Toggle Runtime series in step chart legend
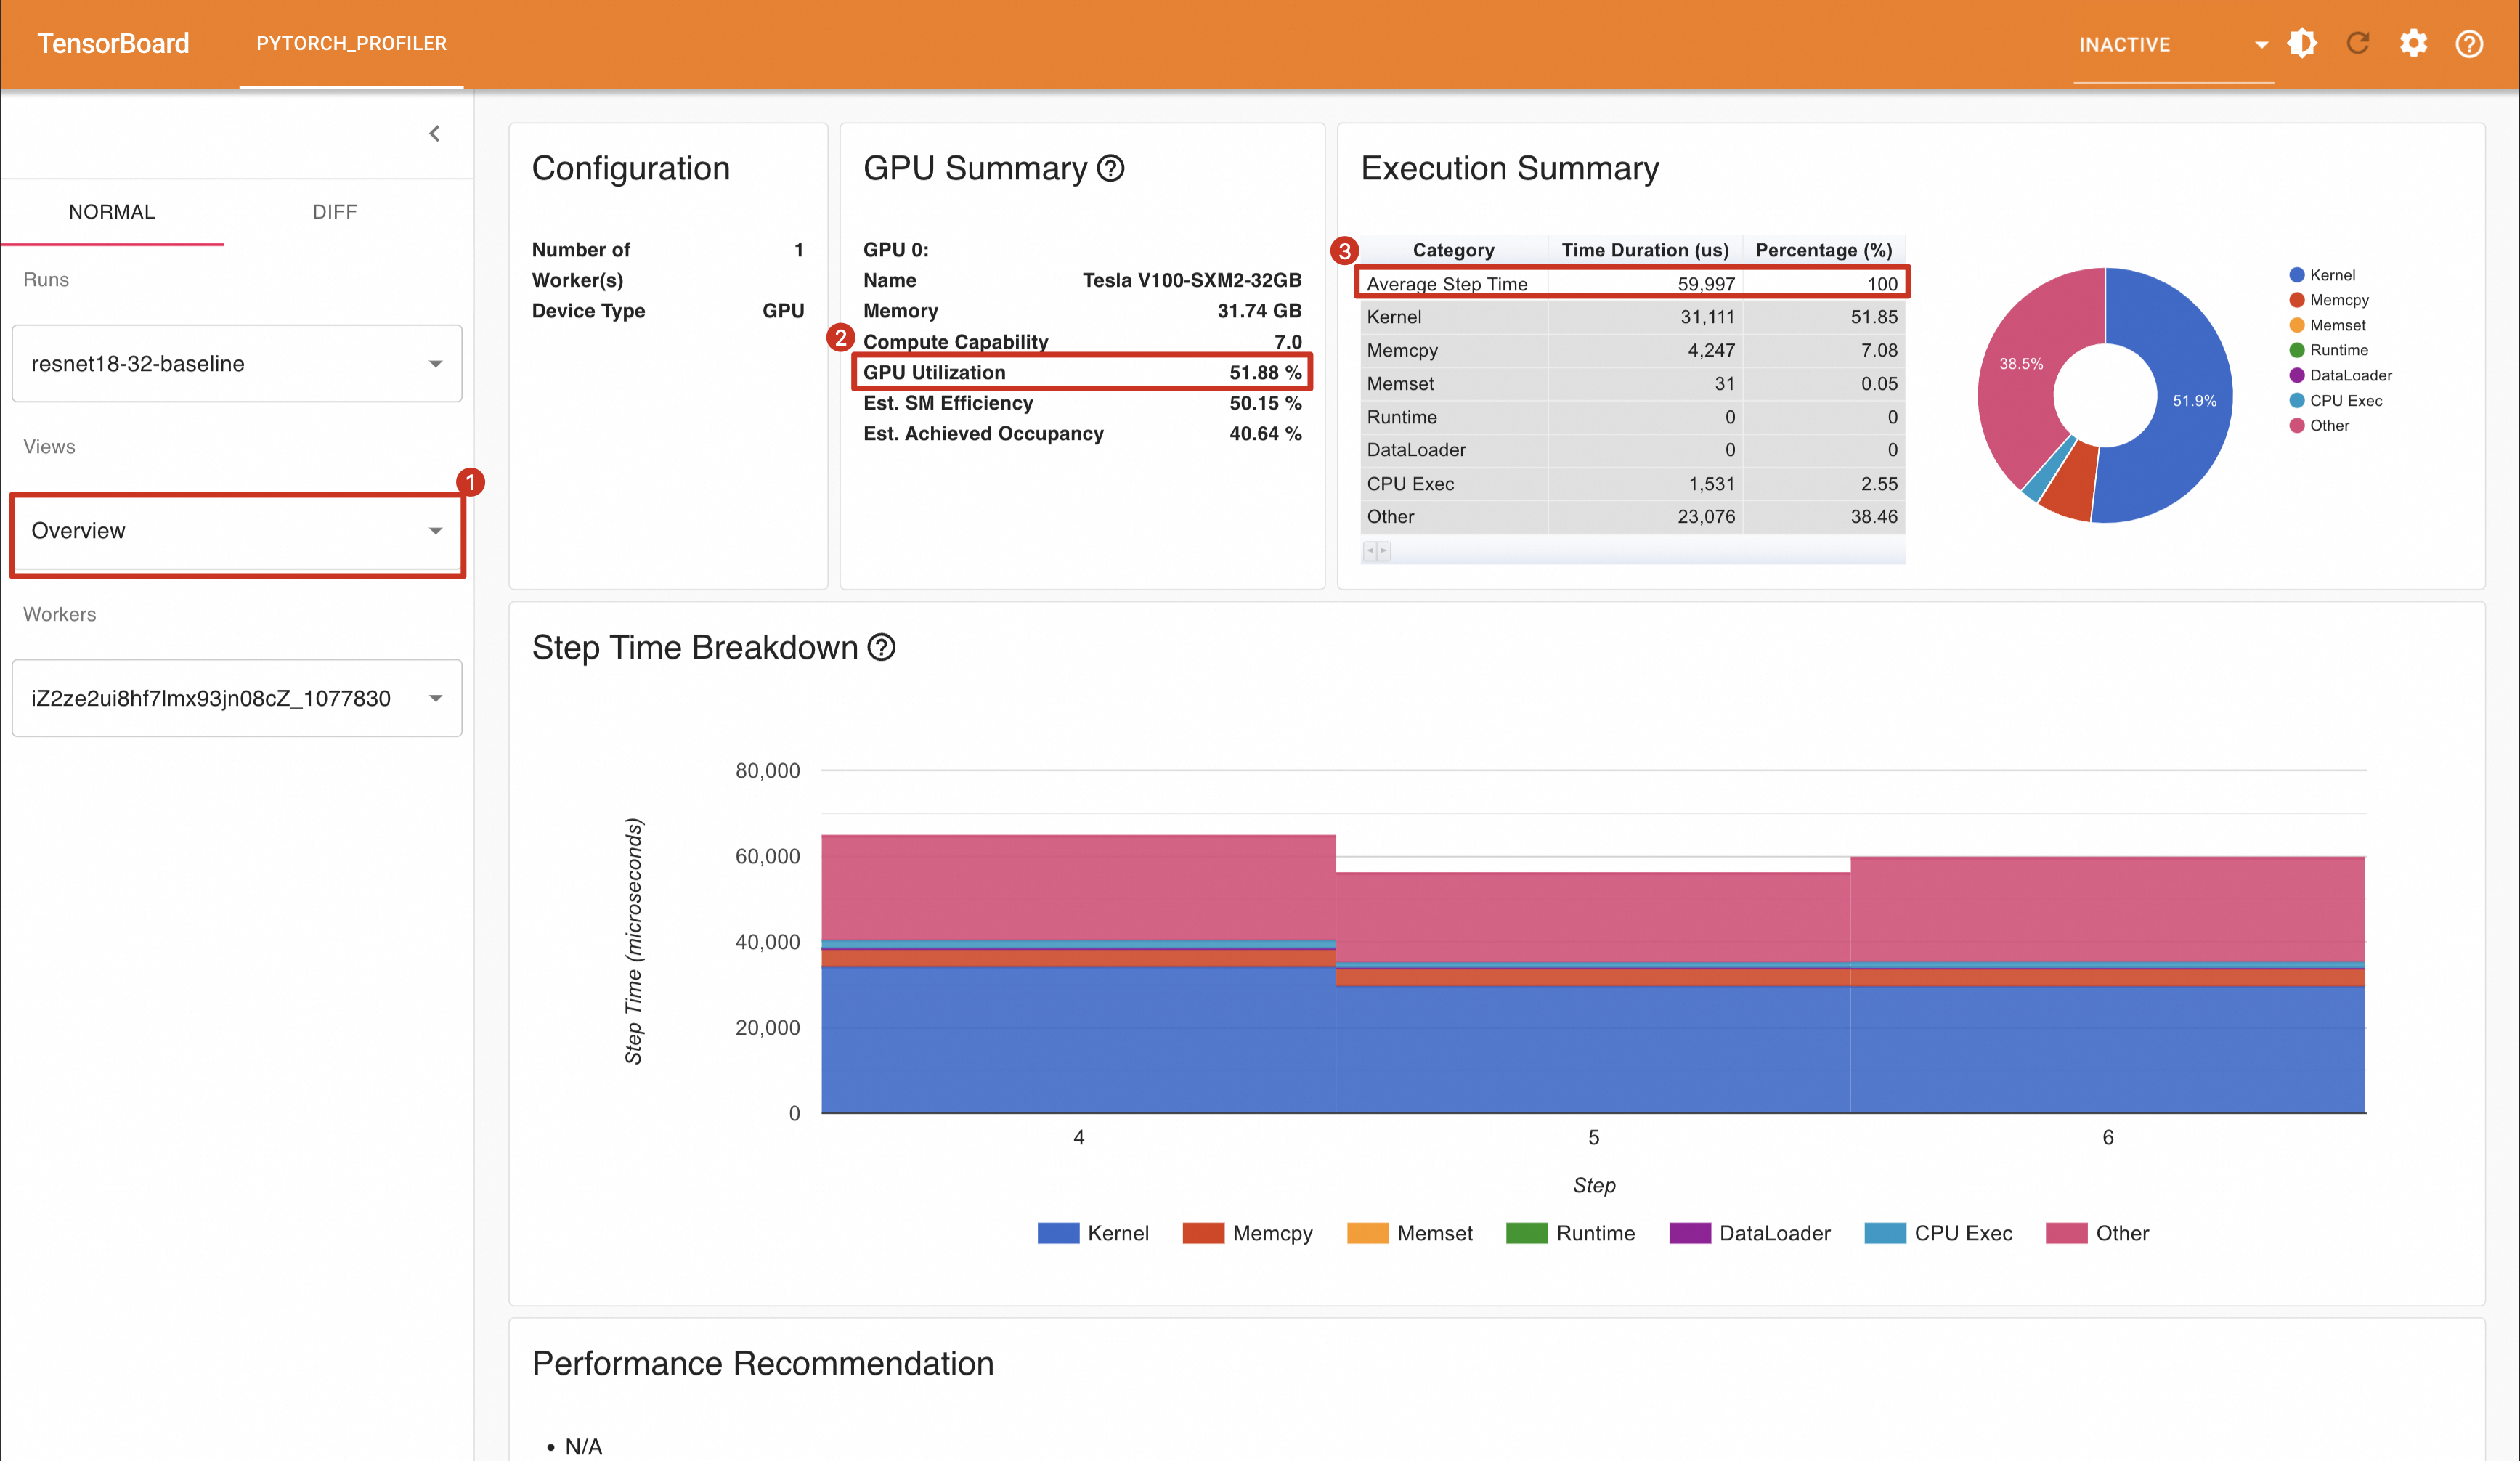 1570,1234
